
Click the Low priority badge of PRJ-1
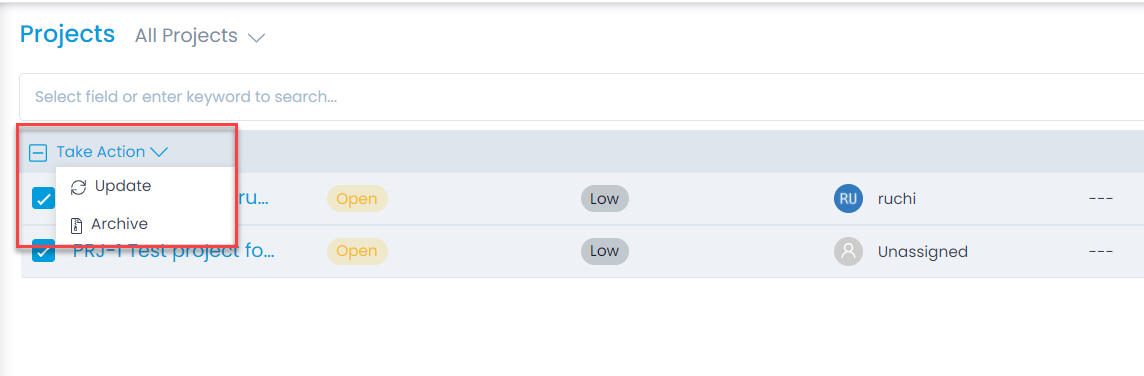click(604, 251)
